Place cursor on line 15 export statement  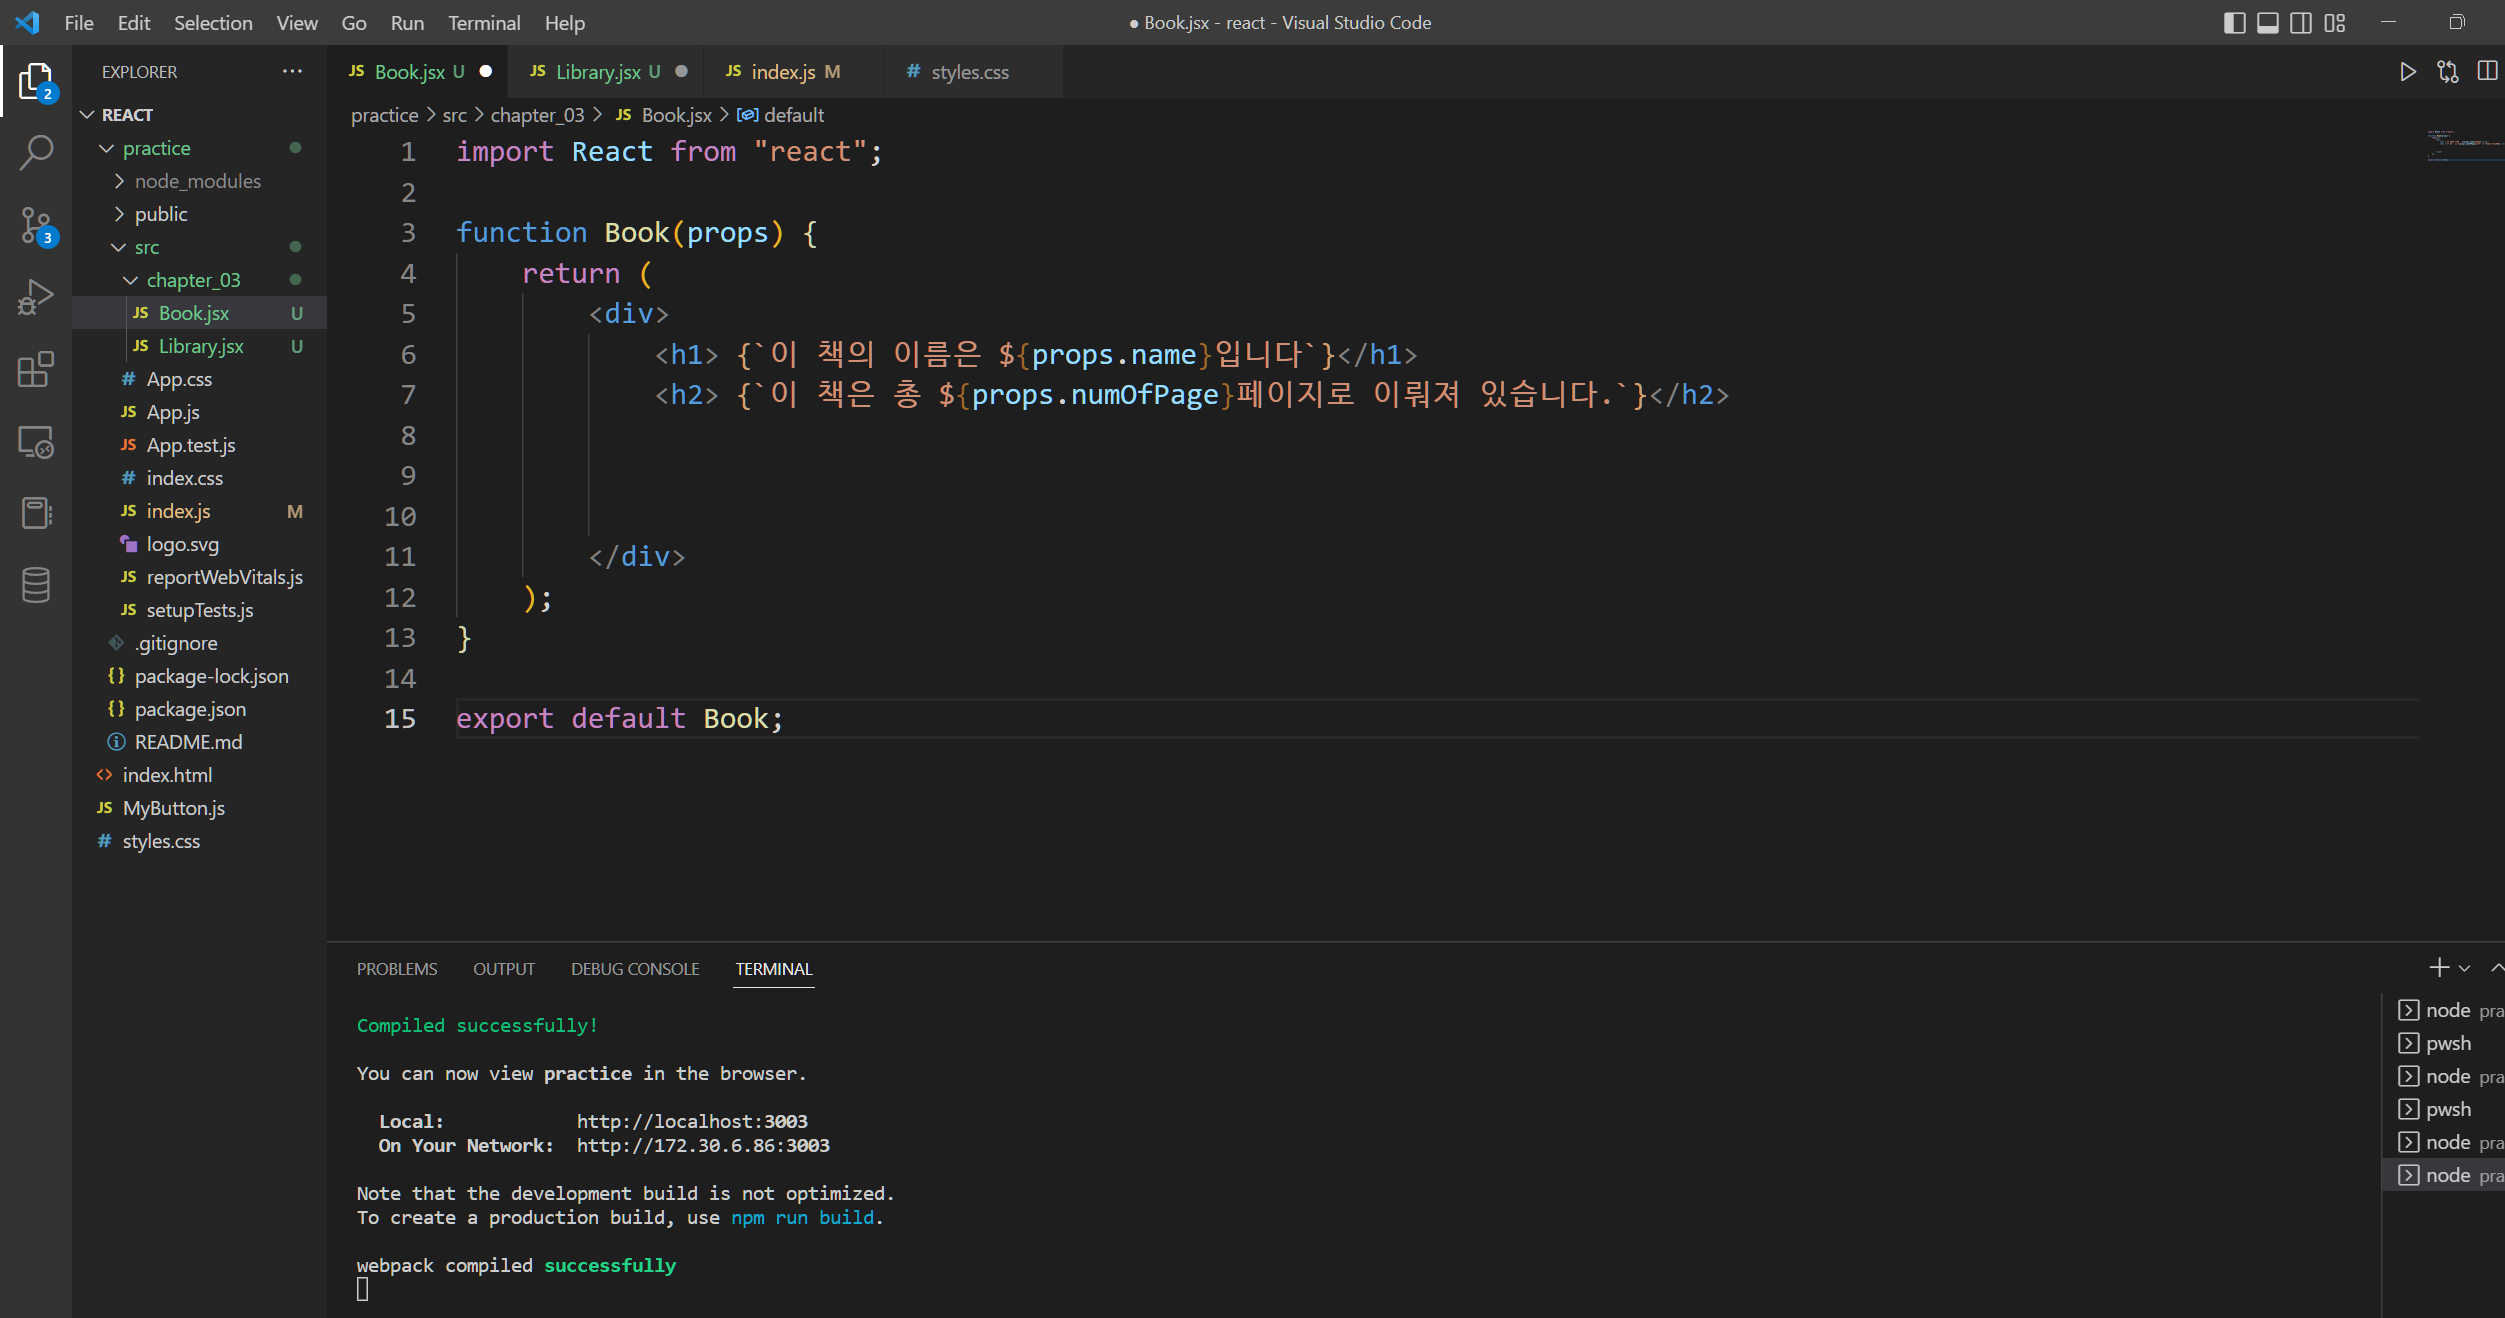click(x=620, y=719)
